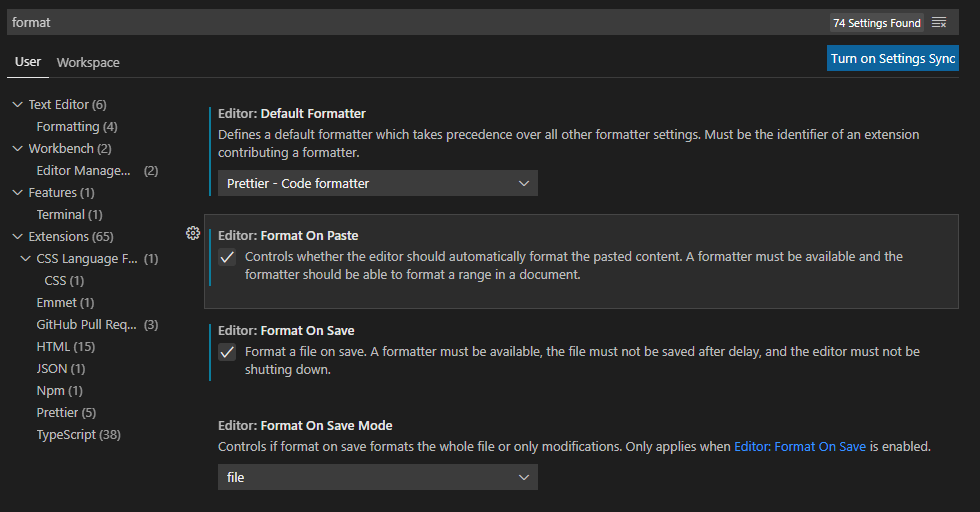The width and height of the screenshot is (980, 512).
Task: Select TypeScript in the settings tree
Action: click(78, 435)
